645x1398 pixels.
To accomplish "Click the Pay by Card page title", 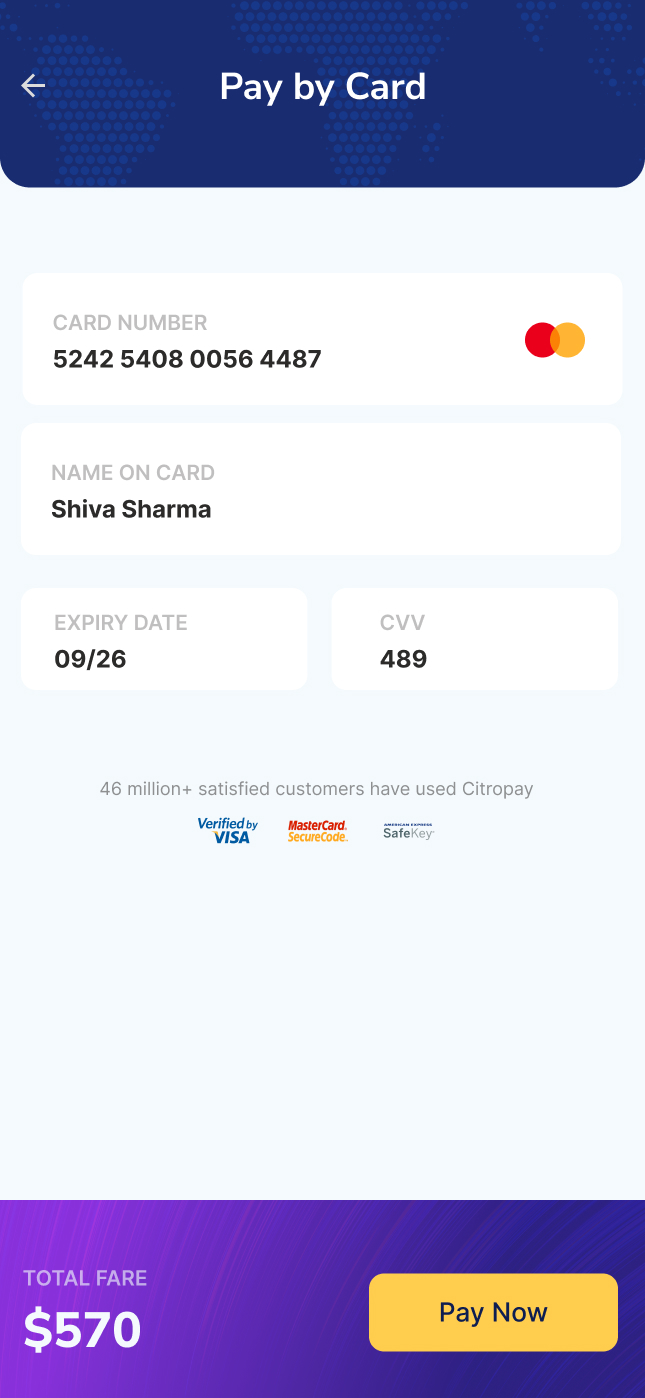I will (322, 87).
